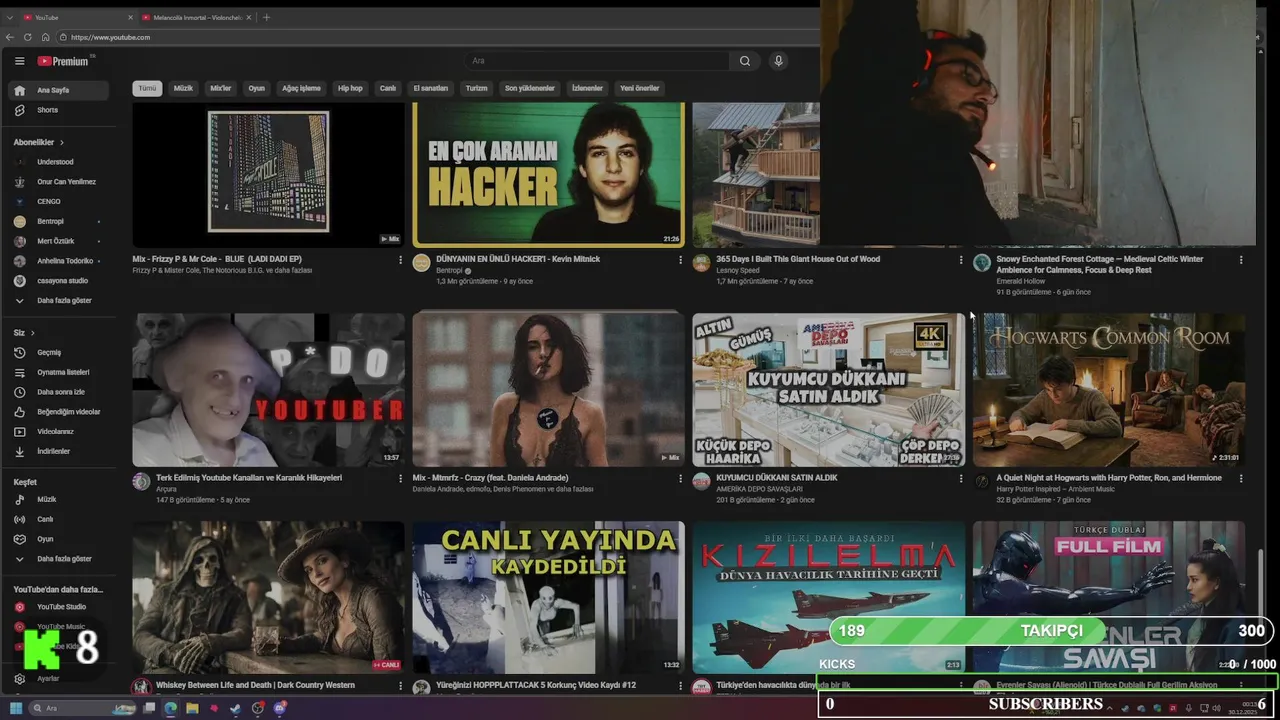Expand the Siz section chevron

33,332
